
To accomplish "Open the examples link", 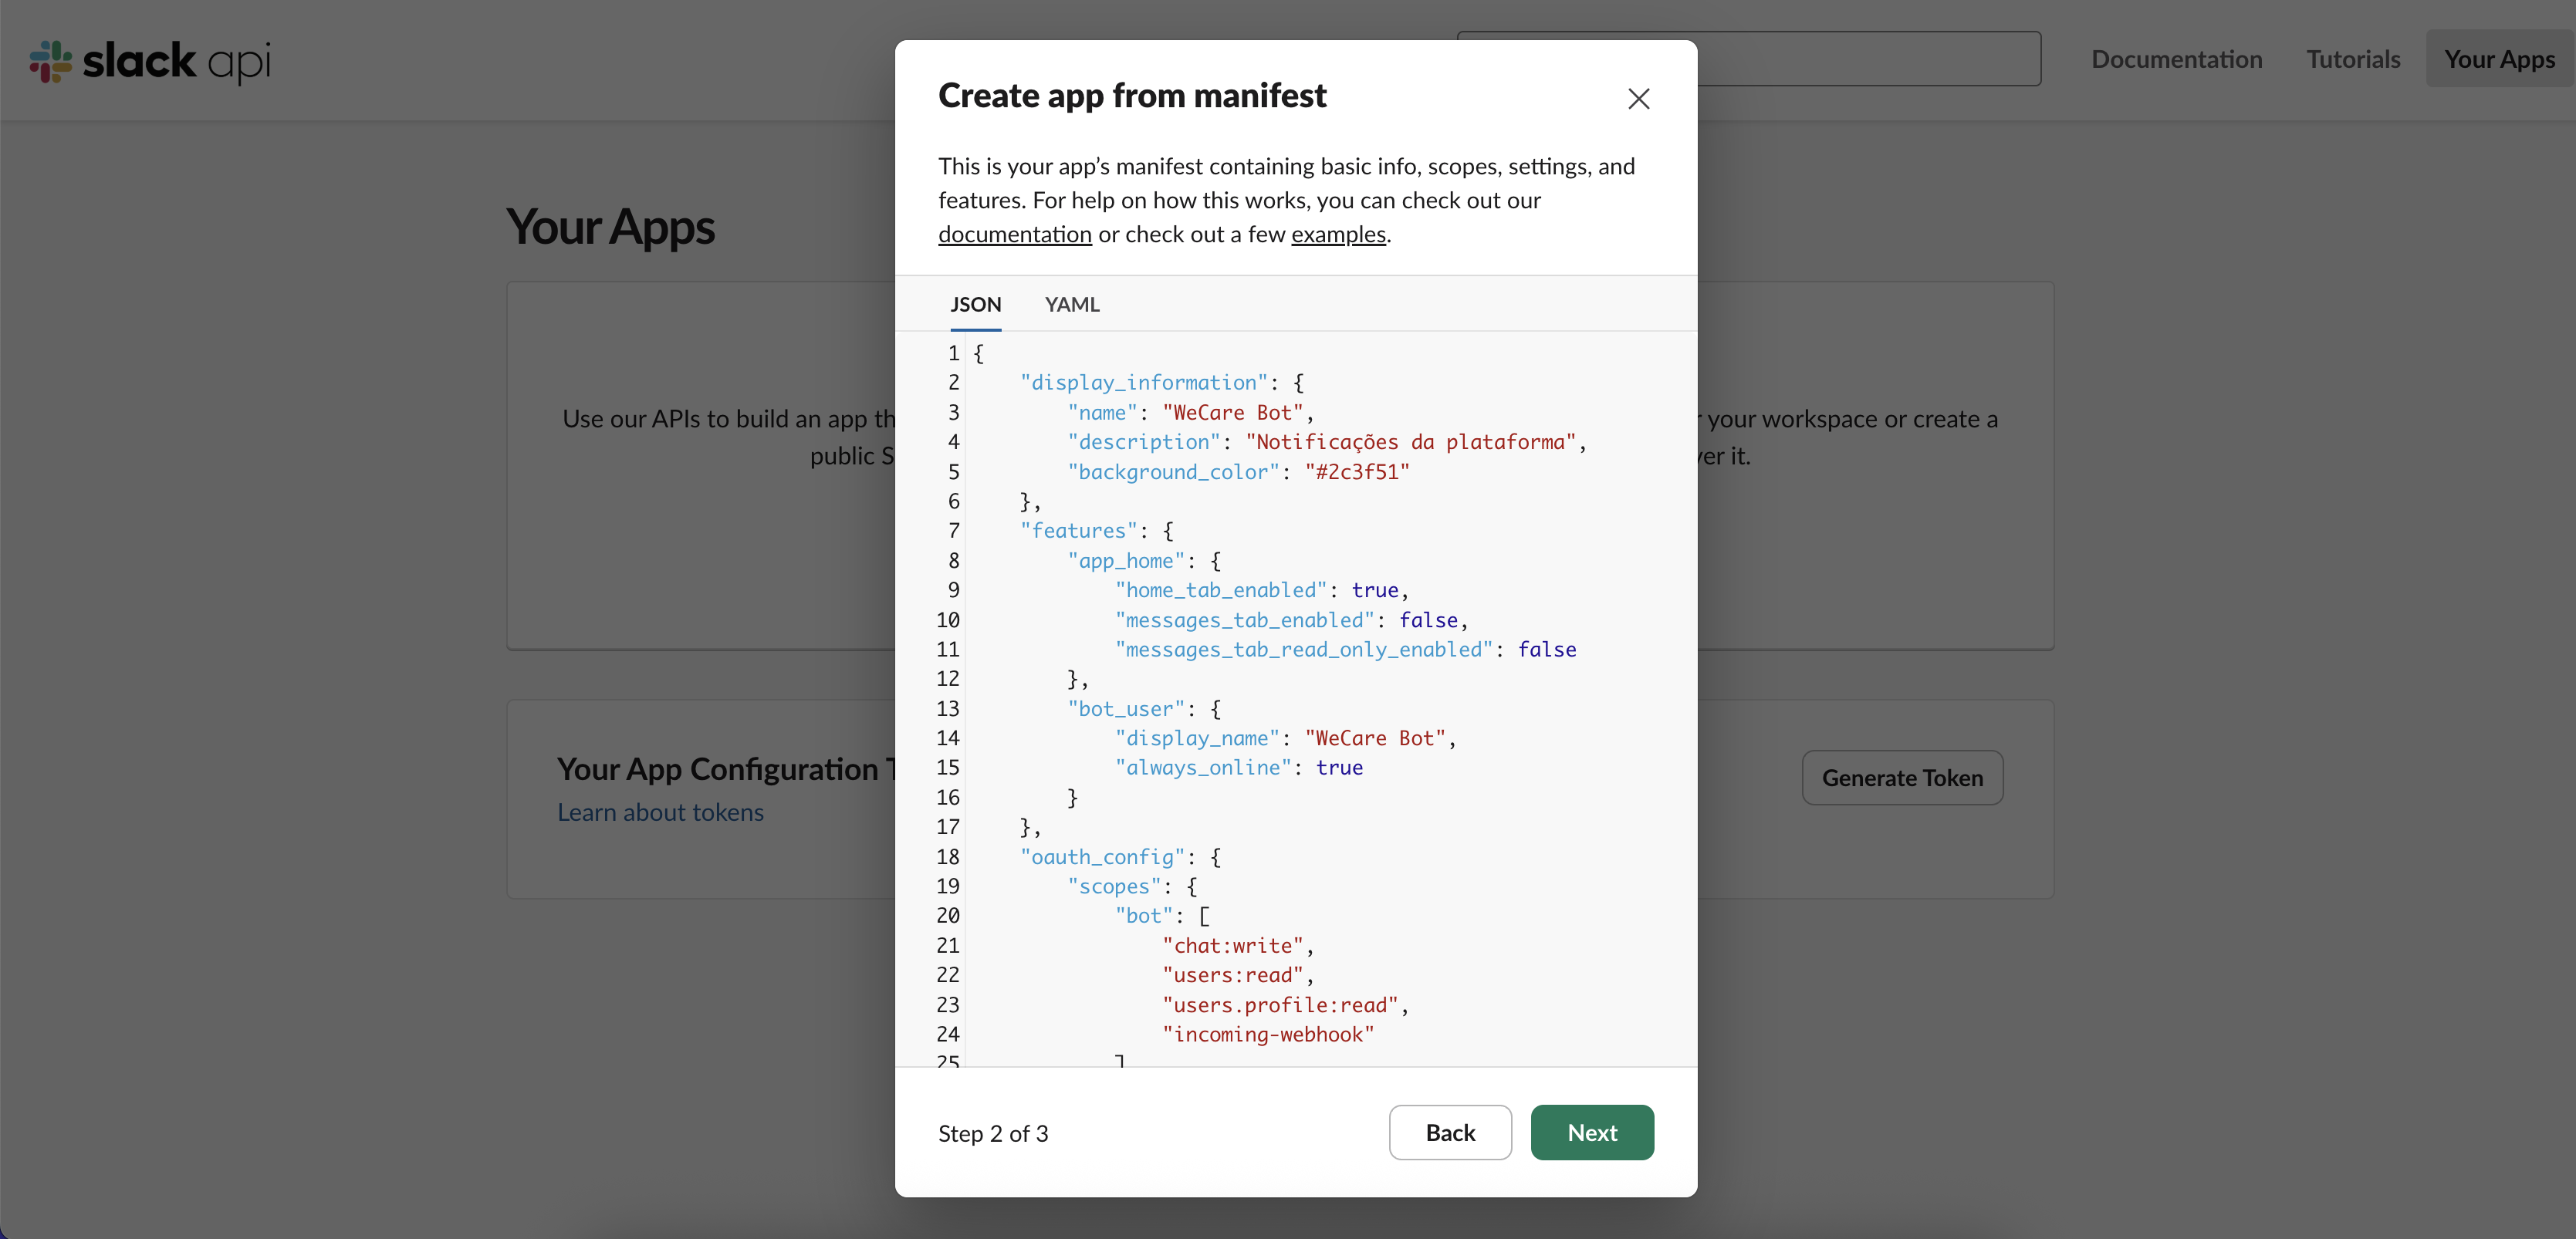I will click(1338, 234).
